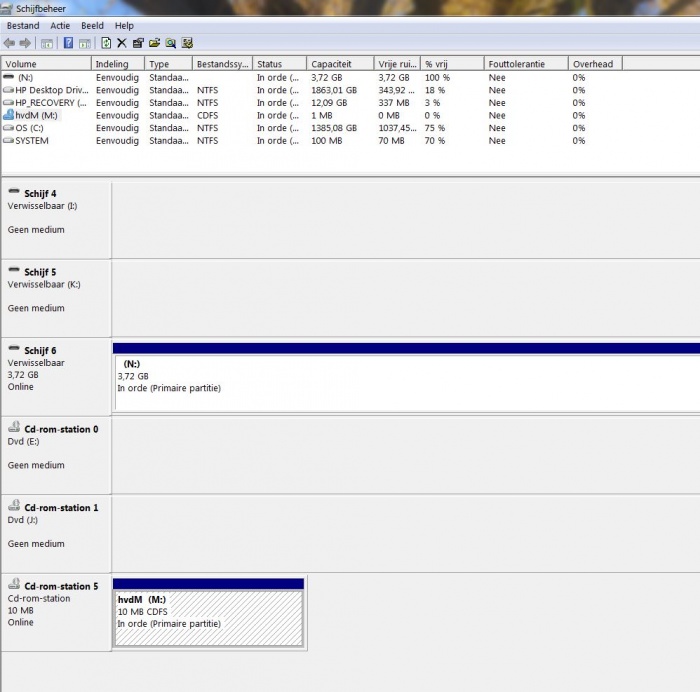Click the Cd-rom-station 5 label
The width and height of the screenshot is (700, 692).
(61, 586)
